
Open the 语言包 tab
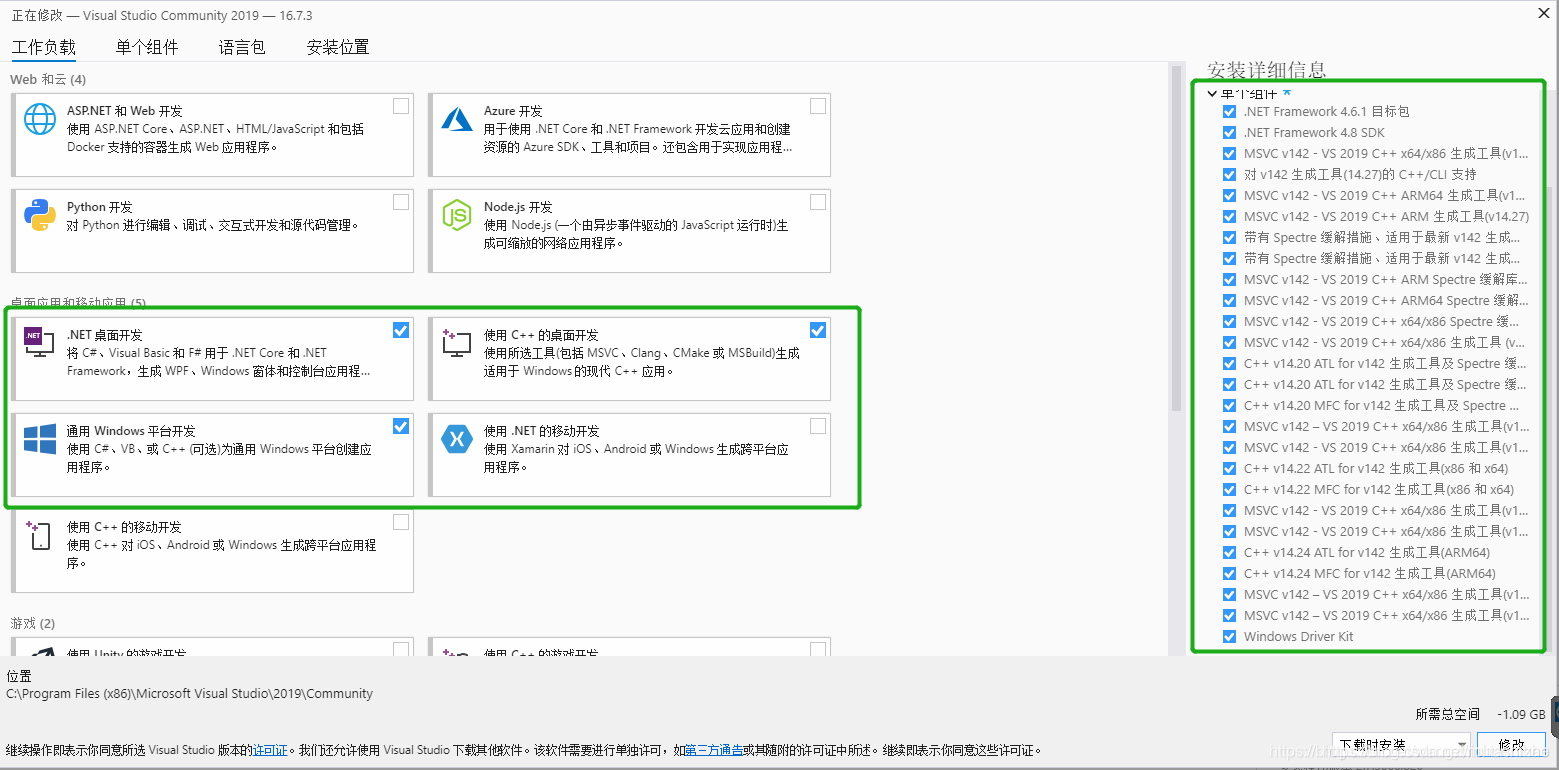(240, 46)
